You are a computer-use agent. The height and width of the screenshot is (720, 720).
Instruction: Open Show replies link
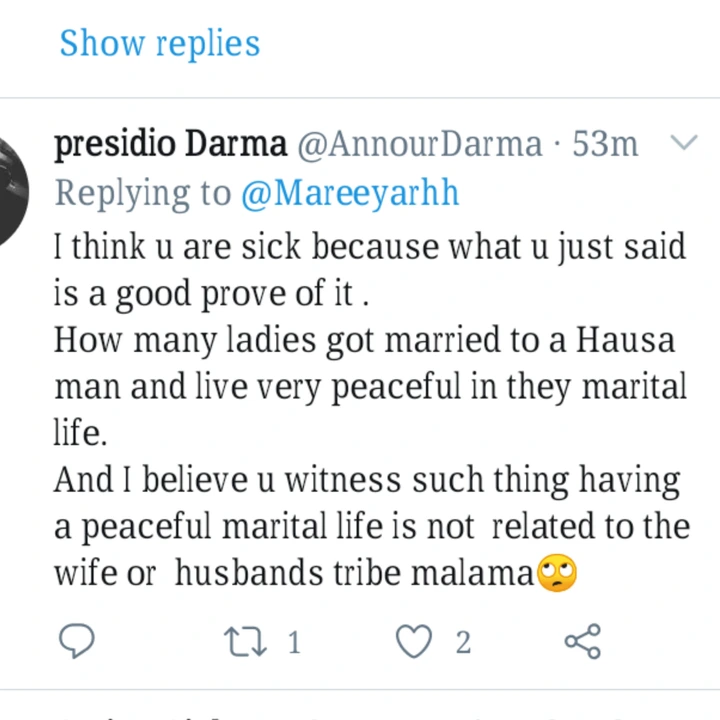[x=160, y=43]
